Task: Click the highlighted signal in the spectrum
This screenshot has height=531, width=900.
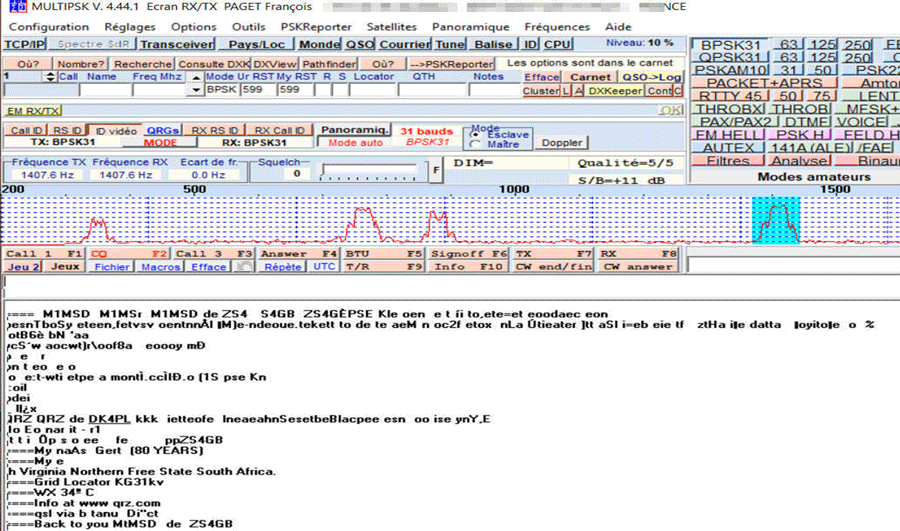Action: (x=776, y=220)
